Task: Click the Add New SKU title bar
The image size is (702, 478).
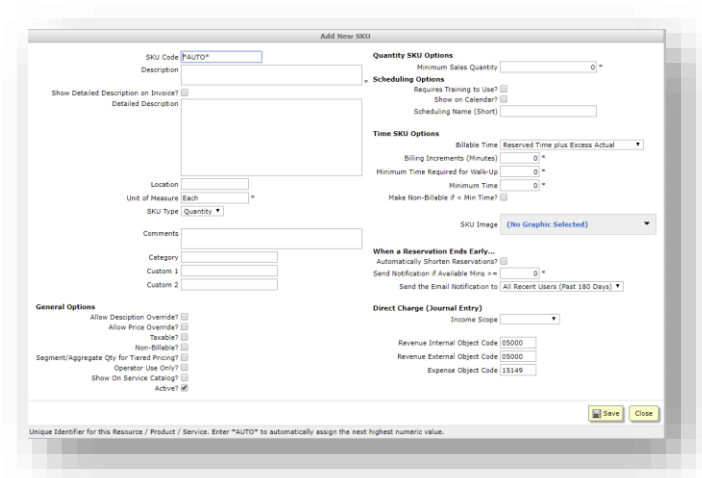Action: pos(346,36)
